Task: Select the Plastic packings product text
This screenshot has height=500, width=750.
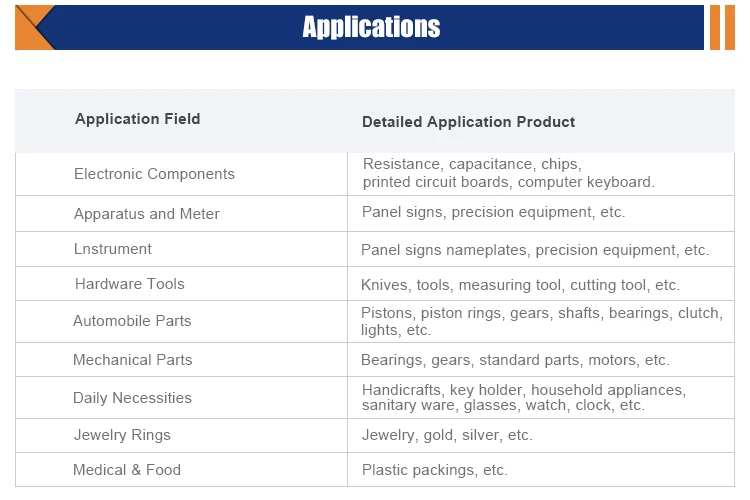Action: (x=435, y=470)
